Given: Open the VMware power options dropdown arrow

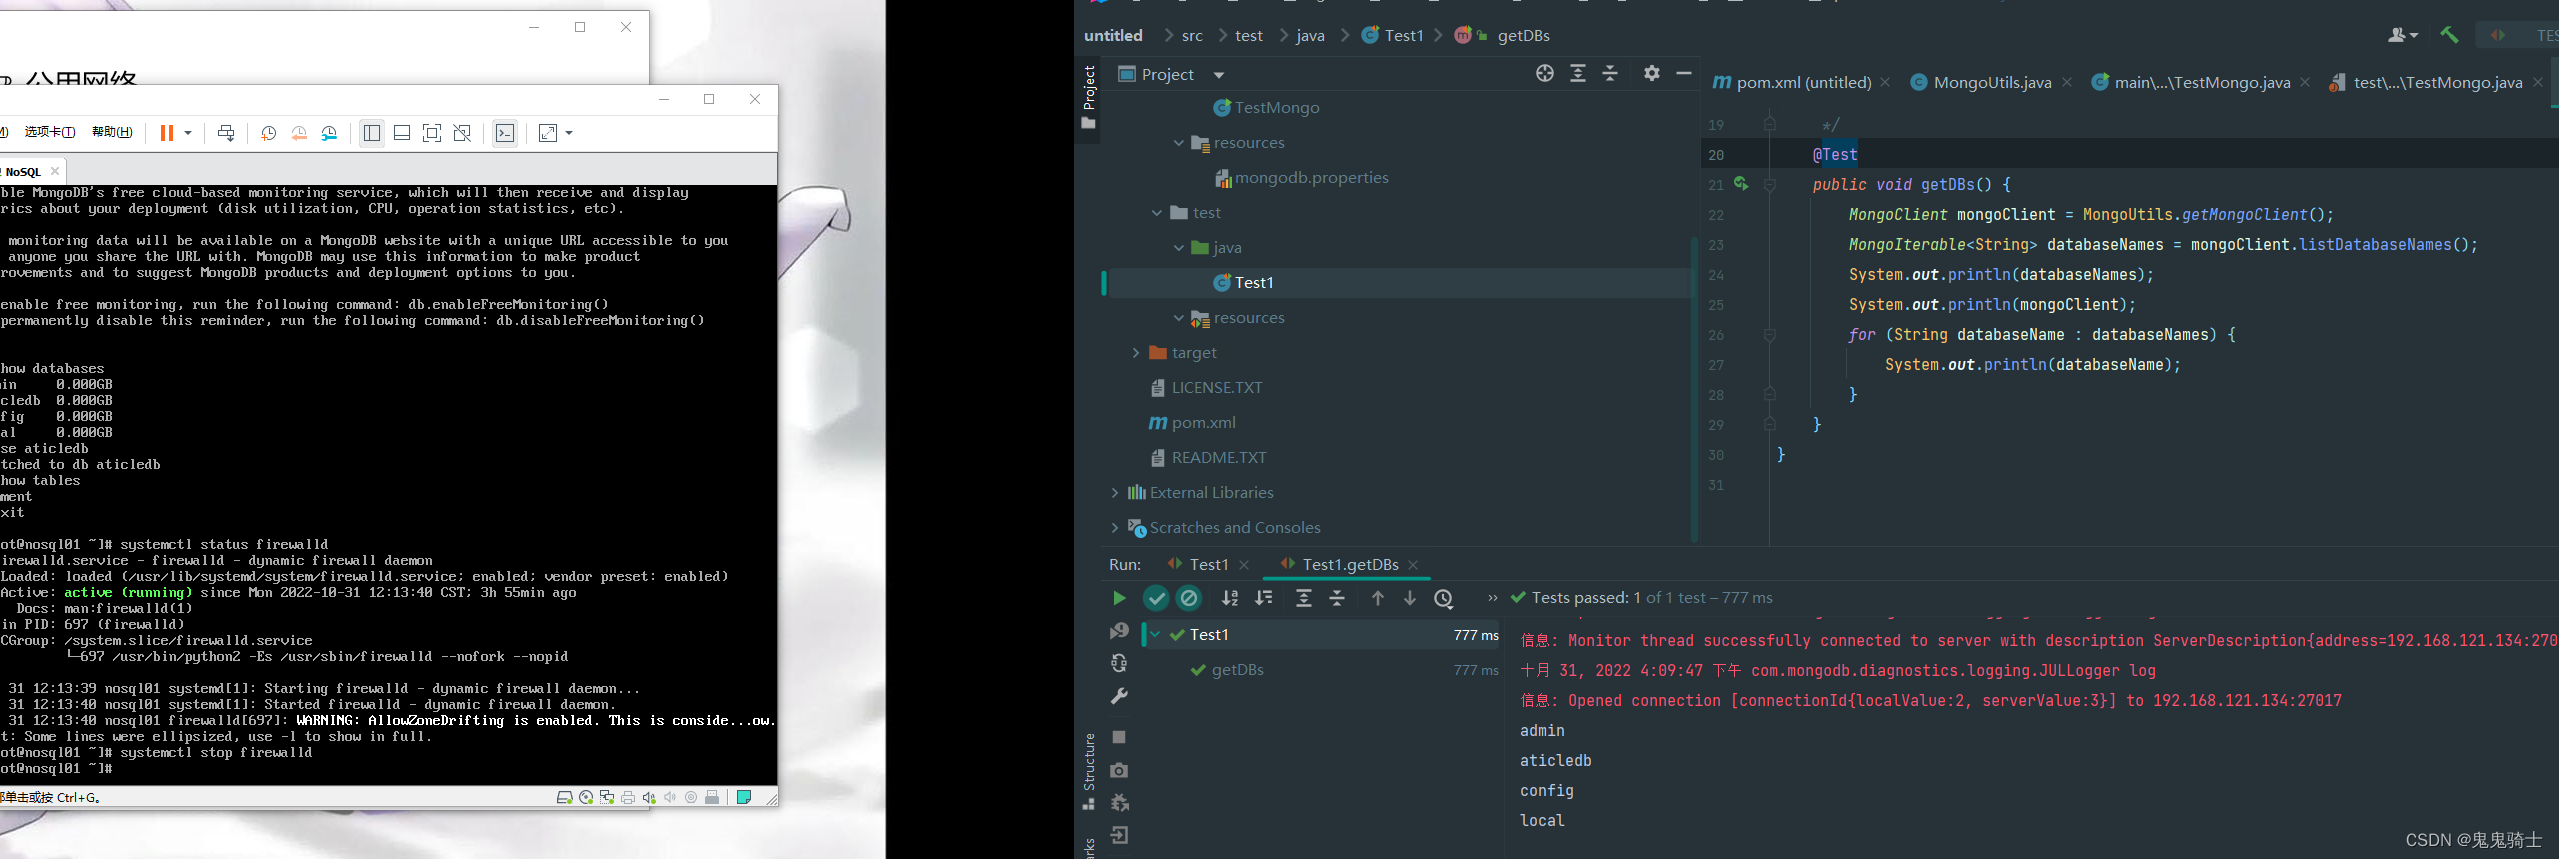Looking at the screenshot, I should [x=187, y=133].
